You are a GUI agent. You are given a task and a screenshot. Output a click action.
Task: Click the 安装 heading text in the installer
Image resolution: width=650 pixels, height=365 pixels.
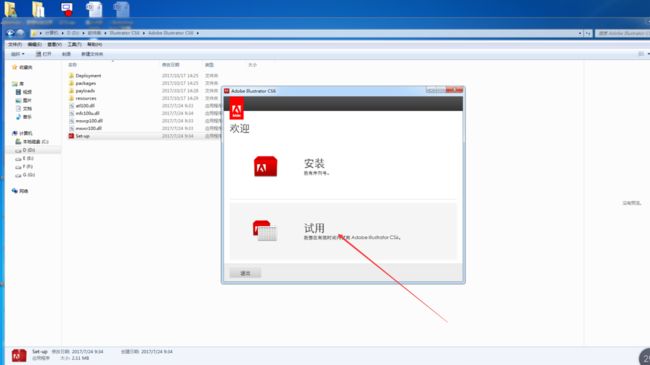click(x=314, y=163)
